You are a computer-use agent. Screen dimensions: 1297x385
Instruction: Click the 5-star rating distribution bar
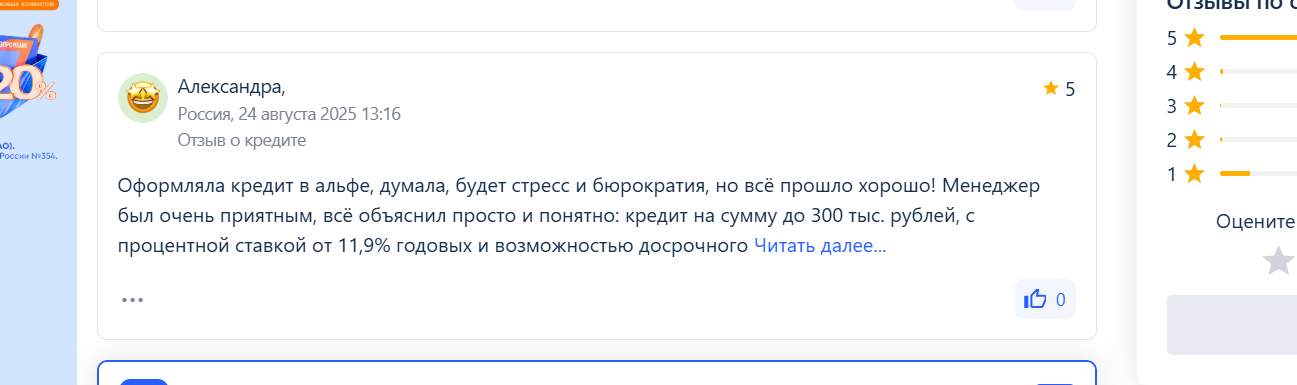click(x=1258, y=38)
